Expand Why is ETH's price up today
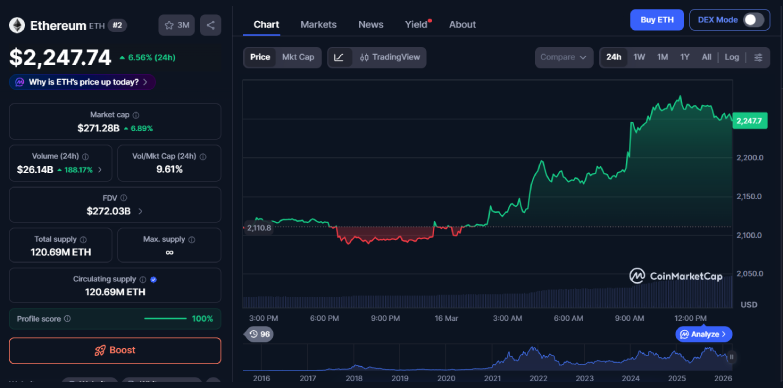This screenshot has height=388, width=783. (x=82, y=82)
